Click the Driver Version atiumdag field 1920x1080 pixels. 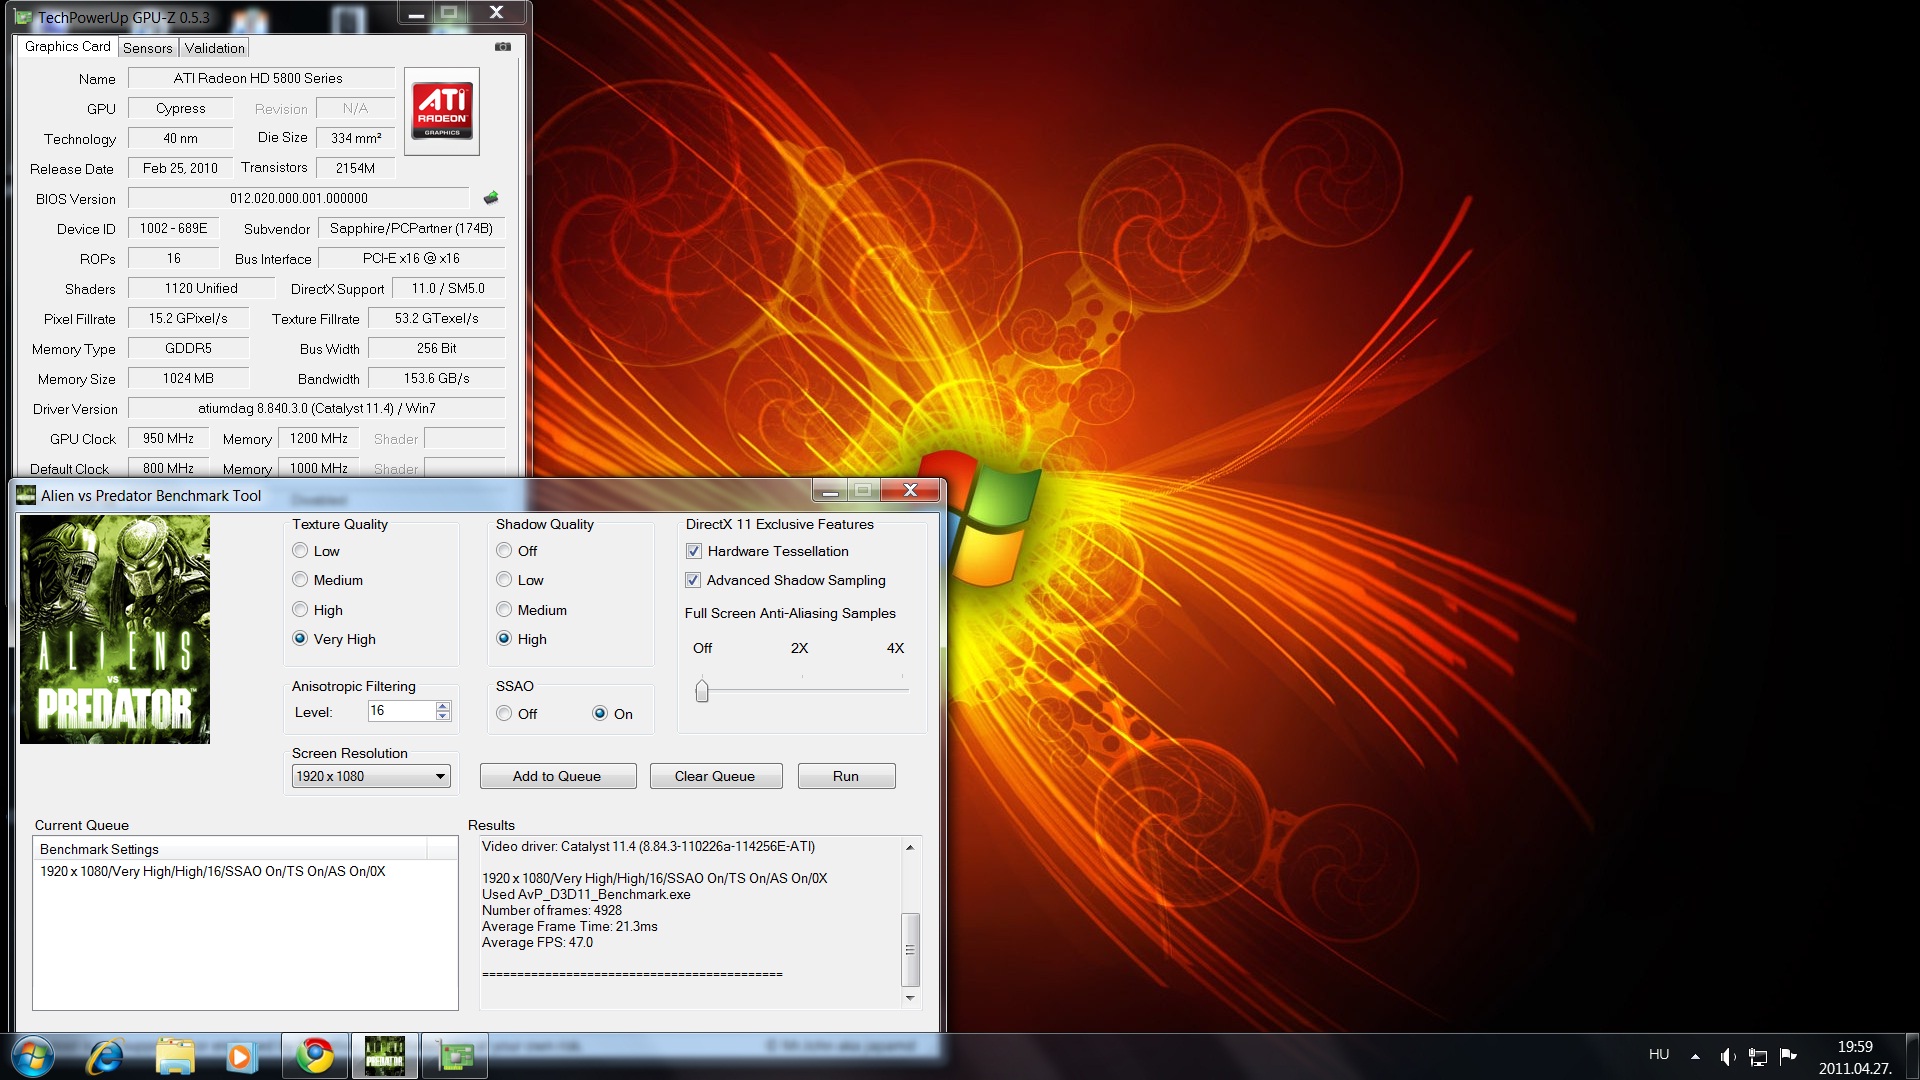click(x=317, y=408)
